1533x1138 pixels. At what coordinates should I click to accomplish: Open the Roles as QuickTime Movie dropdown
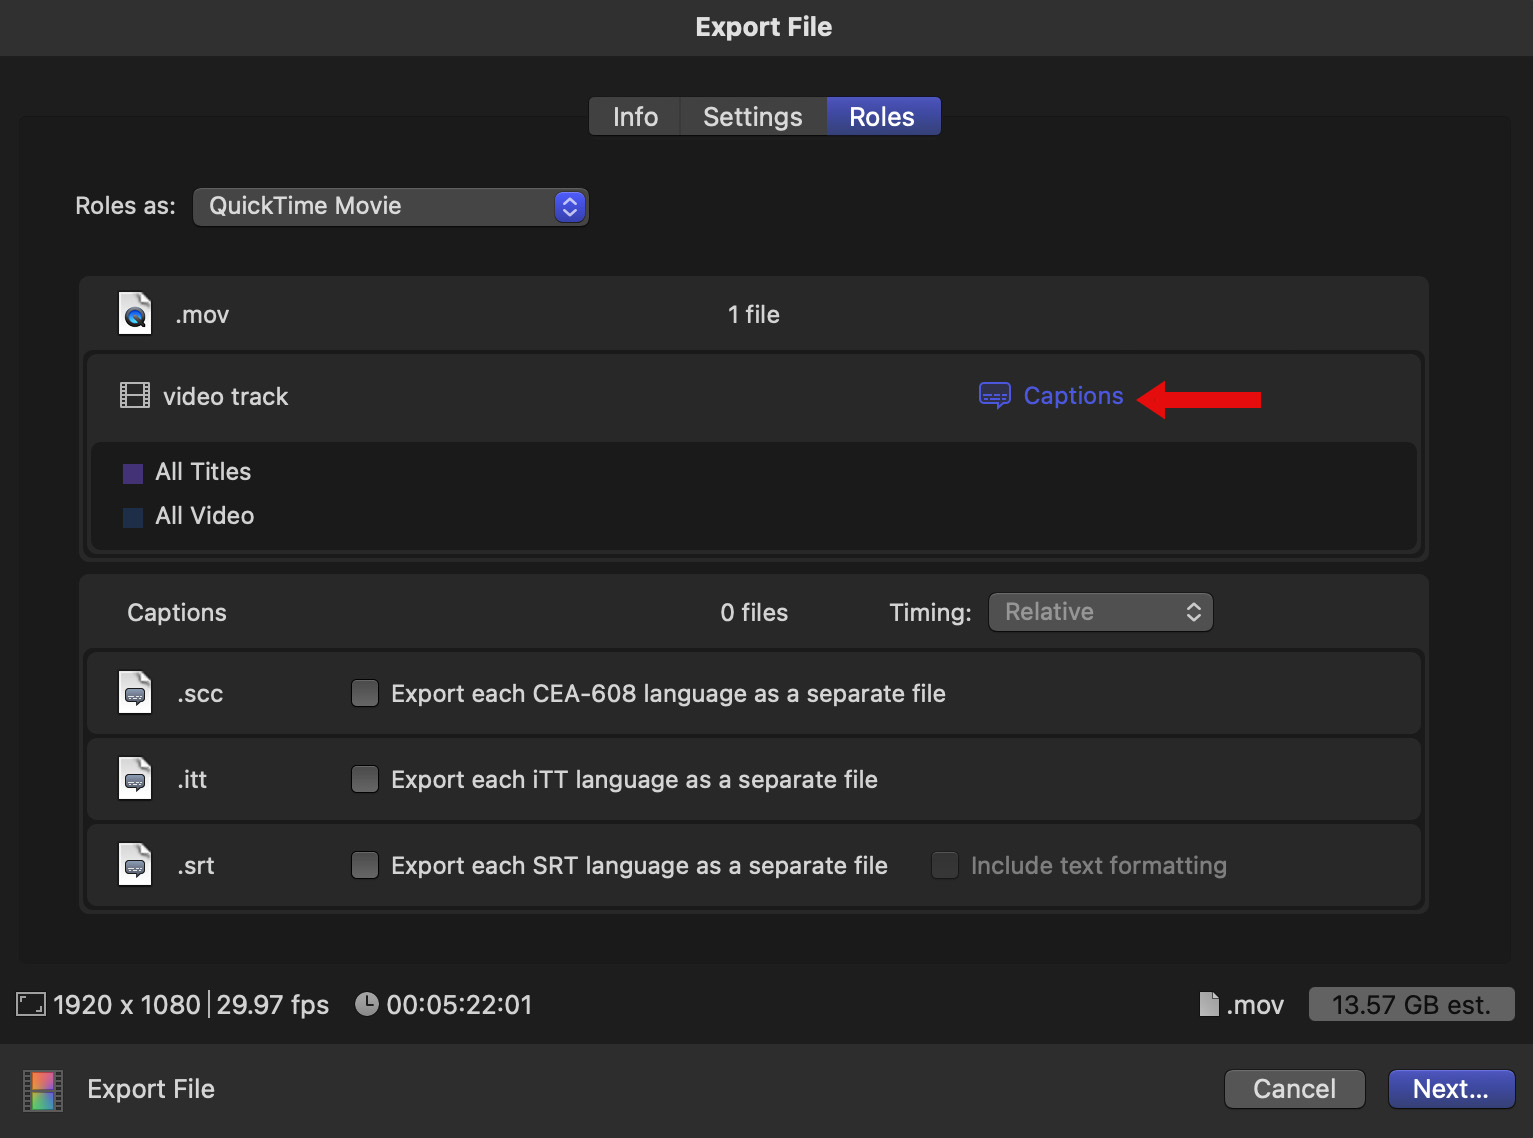pyautogui.click(x=390, y=206)
